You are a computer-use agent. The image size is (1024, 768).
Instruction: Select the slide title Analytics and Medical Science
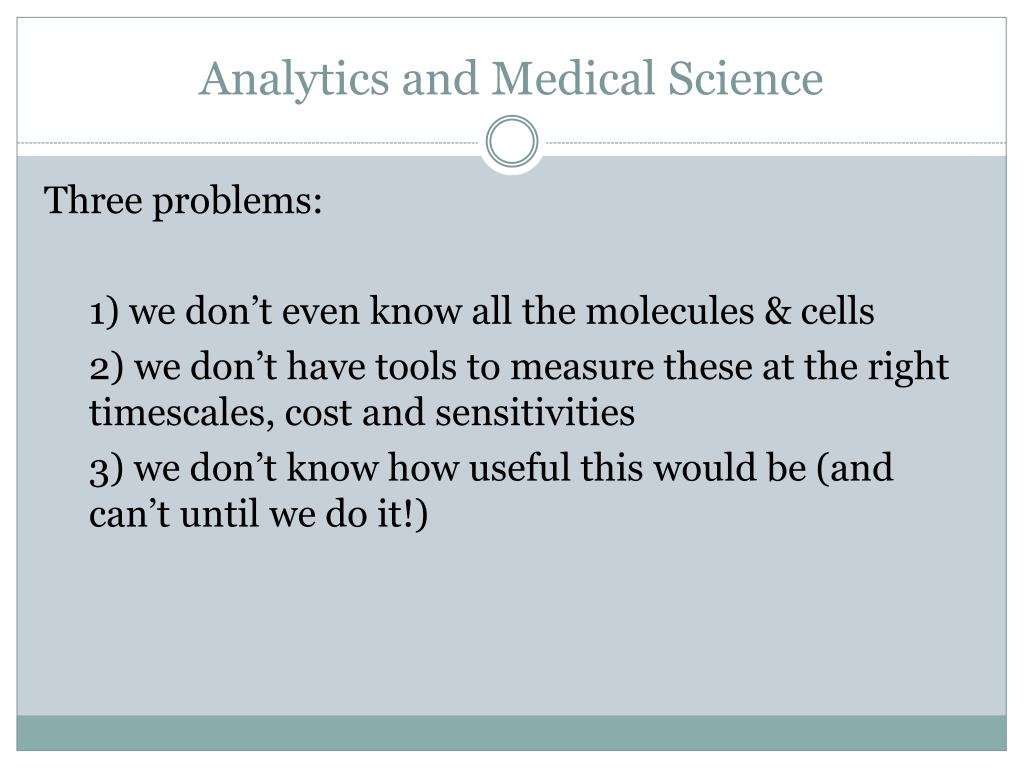tap(511, 79)
